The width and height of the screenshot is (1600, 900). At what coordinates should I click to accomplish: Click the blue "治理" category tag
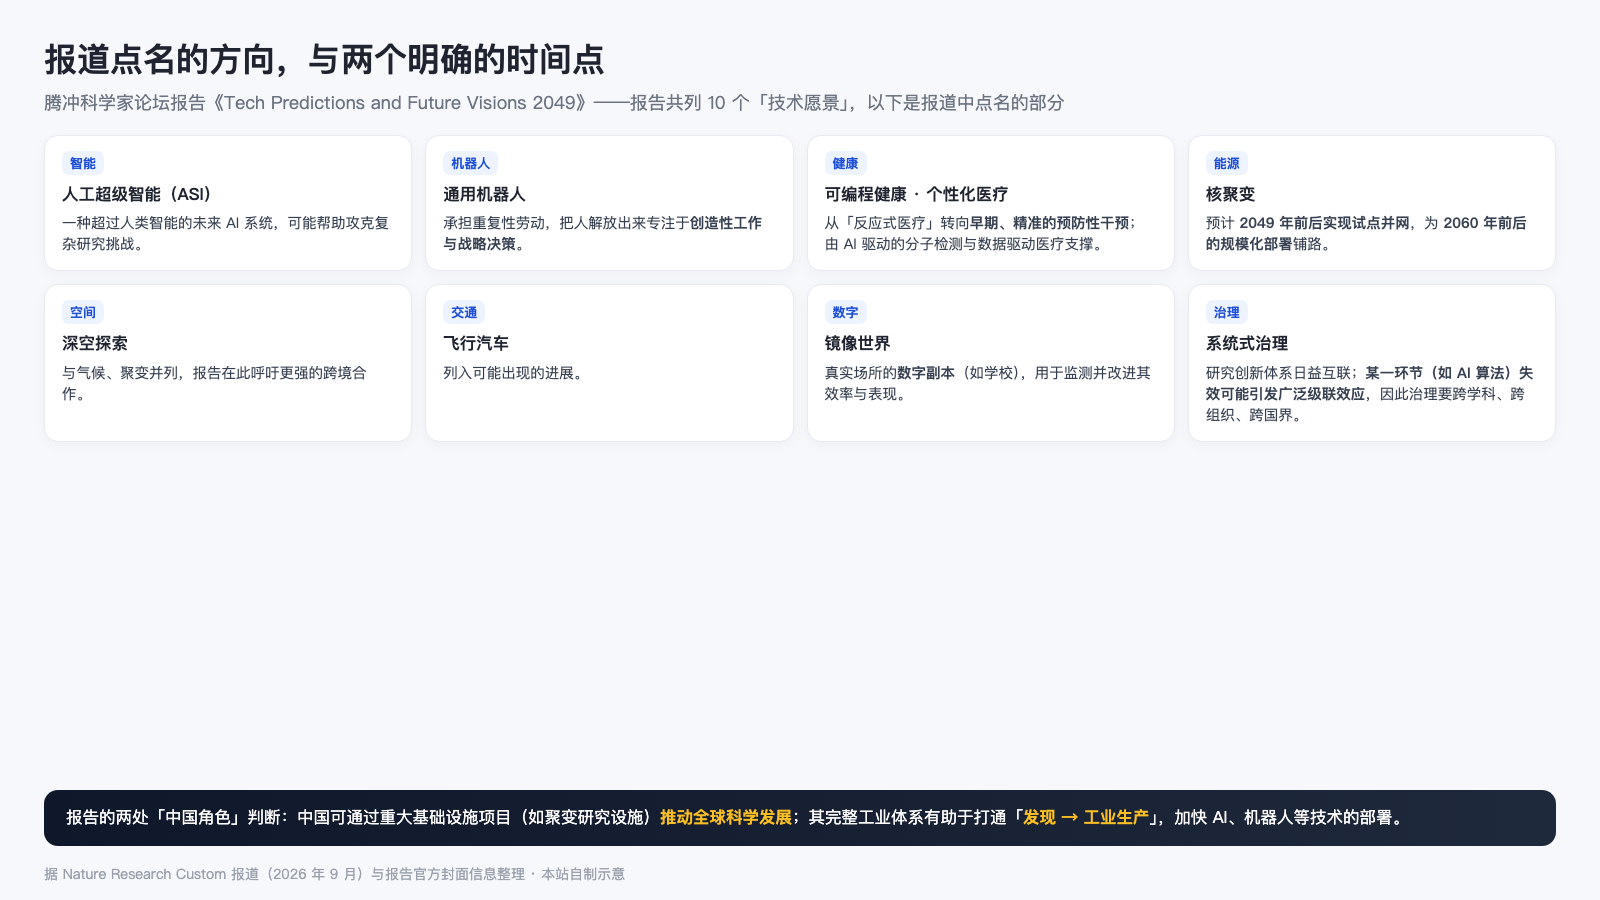point(1226,312)
